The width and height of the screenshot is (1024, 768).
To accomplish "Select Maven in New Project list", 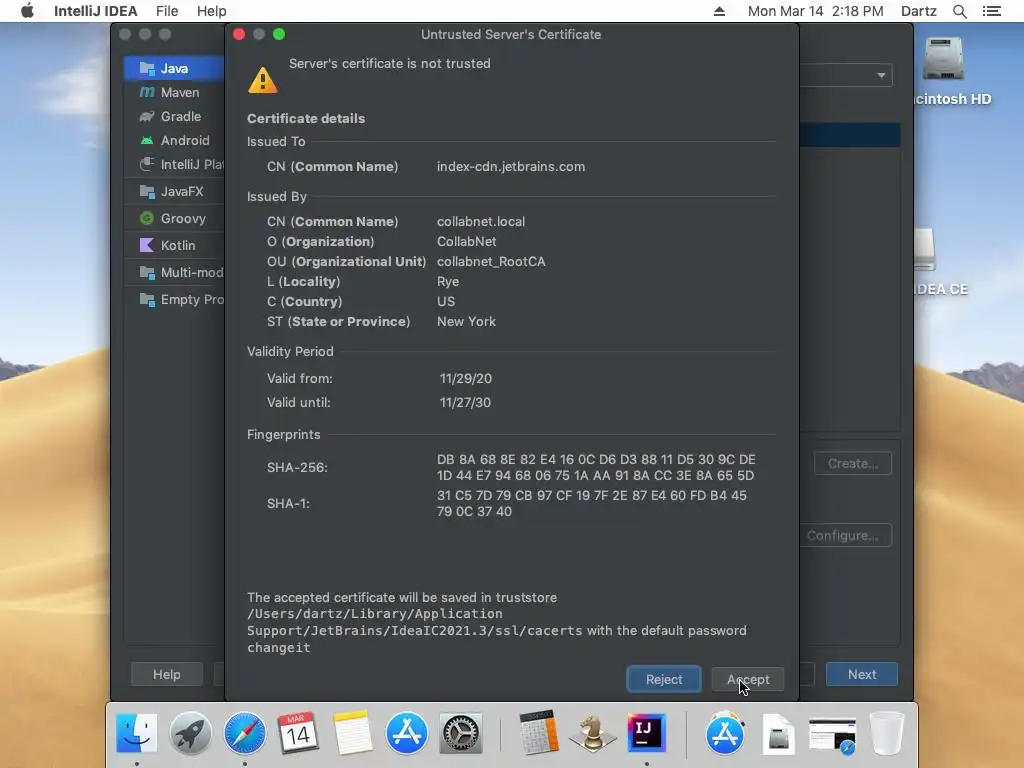I will (174, 93).
